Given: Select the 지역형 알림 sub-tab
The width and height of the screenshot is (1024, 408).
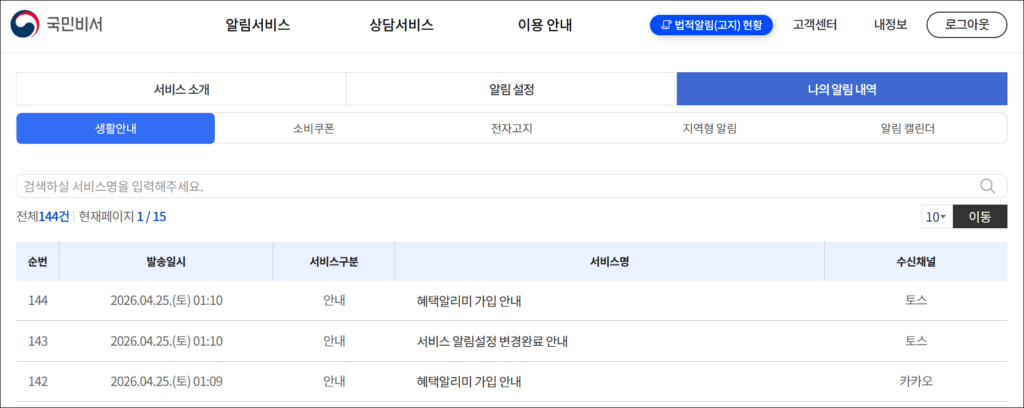Looking at the screenshot, I should pos(710,129).
